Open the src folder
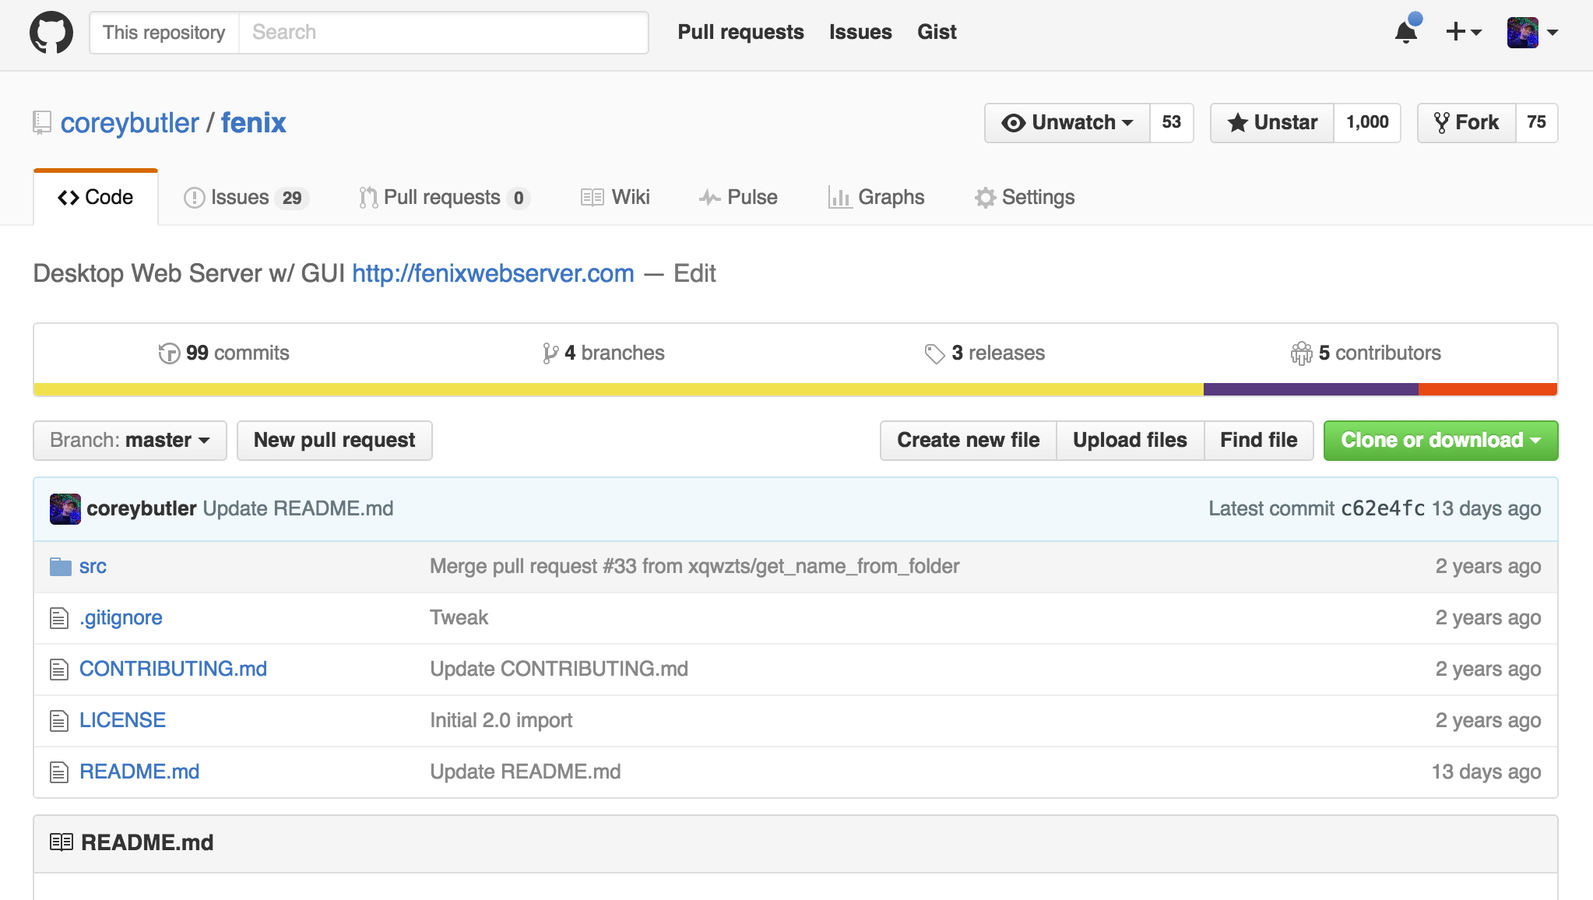 click(93, 566)
